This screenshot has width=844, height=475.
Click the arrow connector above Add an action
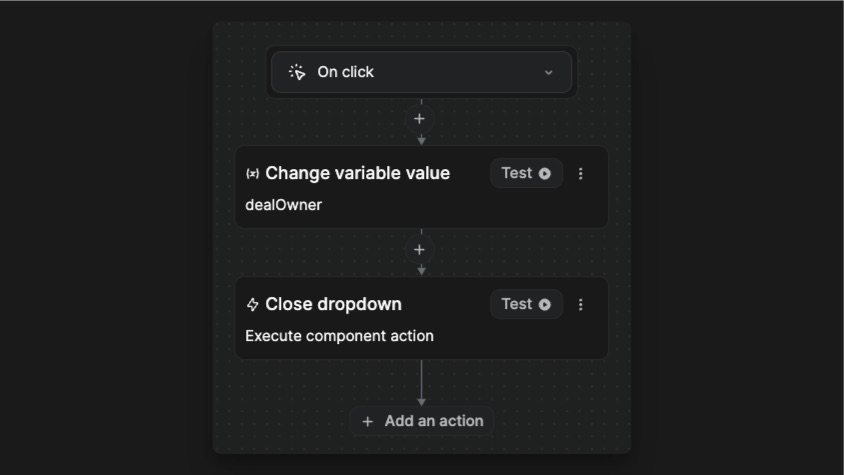(421, 385)
